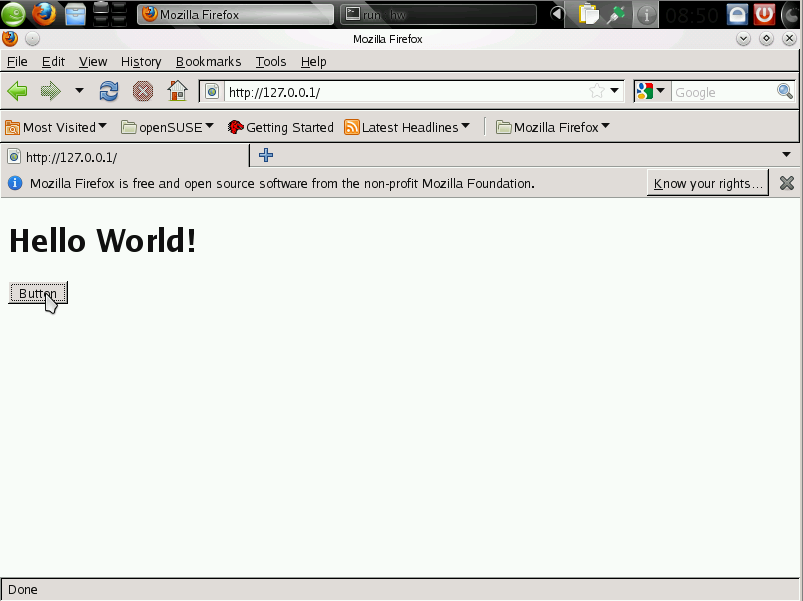Click the Know your rights button
Image resolution: width=803 pixels, height=601 pixels.
pyautogui.click(x=707, y=183)
